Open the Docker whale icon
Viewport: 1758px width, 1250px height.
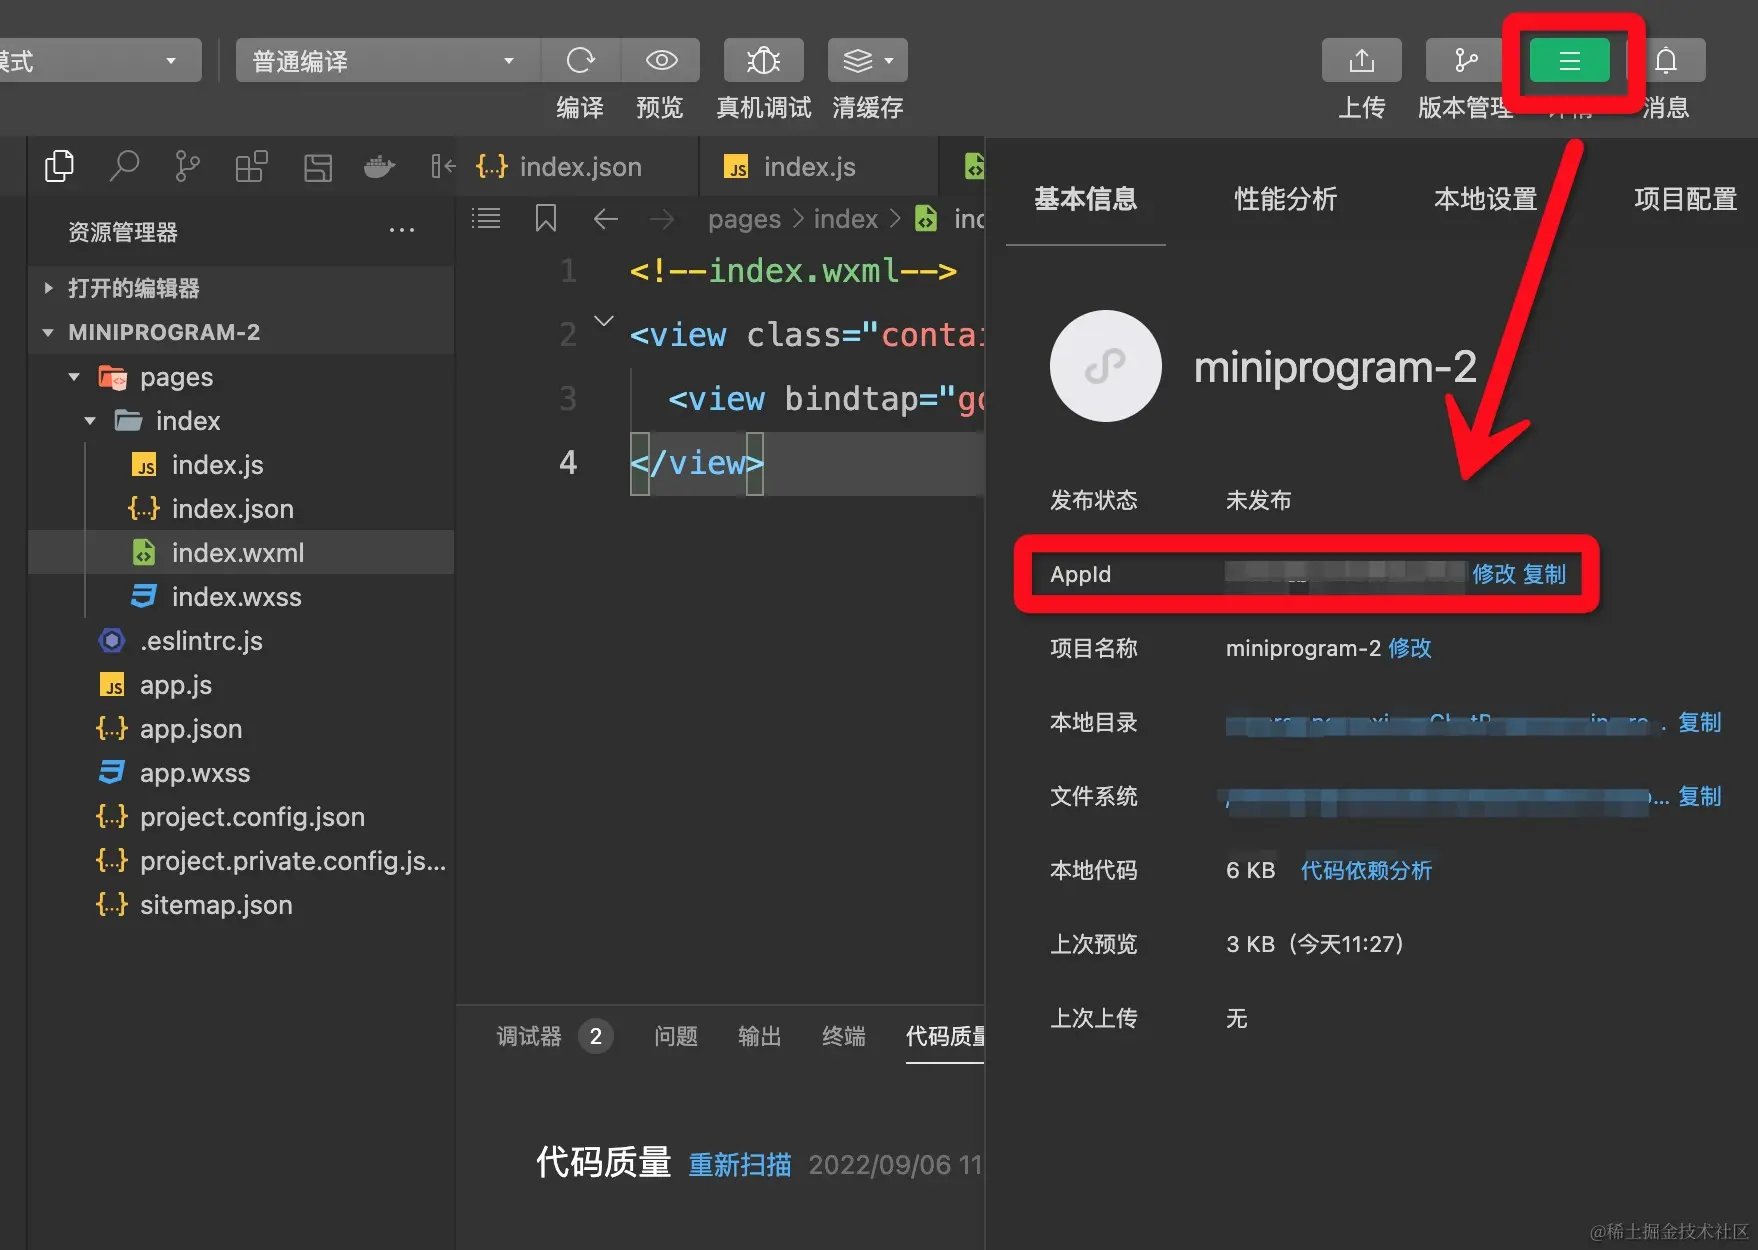379,166
